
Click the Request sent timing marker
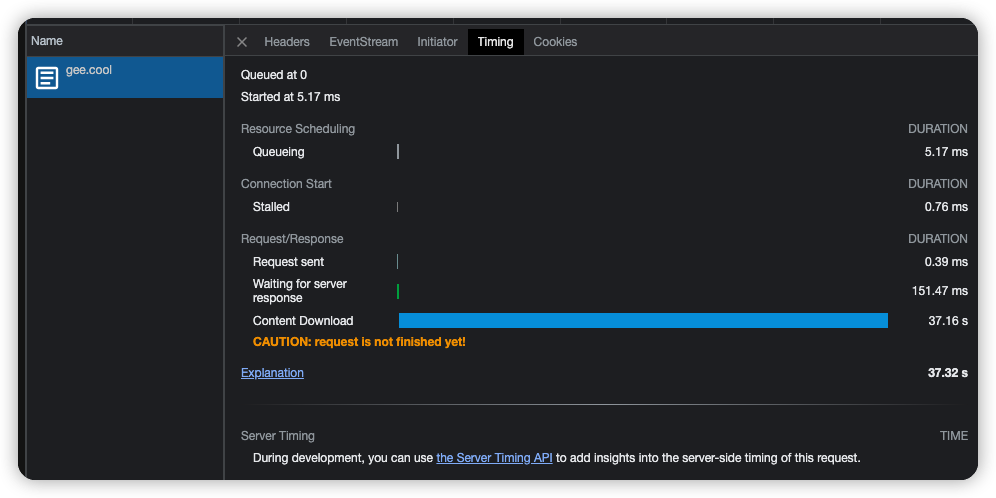coord(398,262)
